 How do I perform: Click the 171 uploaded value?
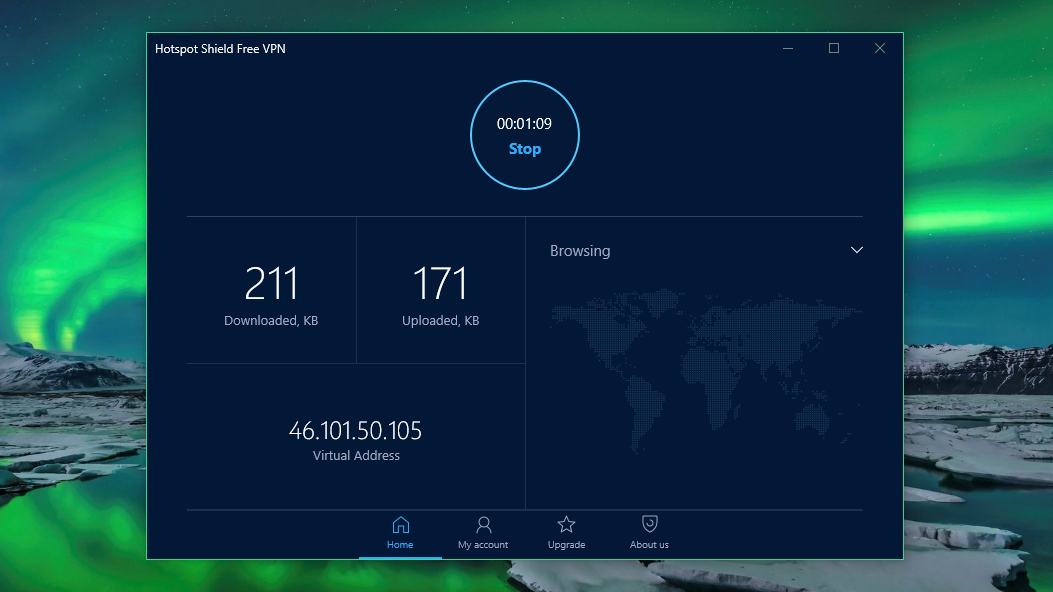tap(440, 283)
